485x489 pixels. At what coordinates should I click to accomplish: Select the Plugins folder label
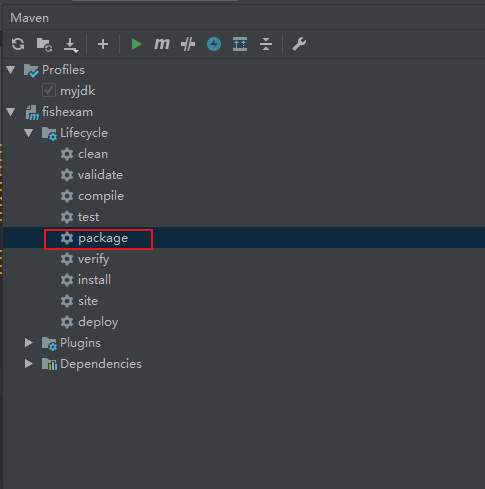[80, 343]
